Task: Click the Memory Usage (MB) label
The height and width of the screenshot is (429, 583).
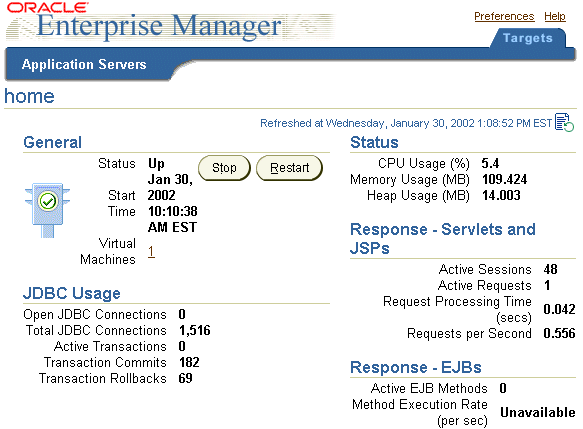Action: point(410,180)
